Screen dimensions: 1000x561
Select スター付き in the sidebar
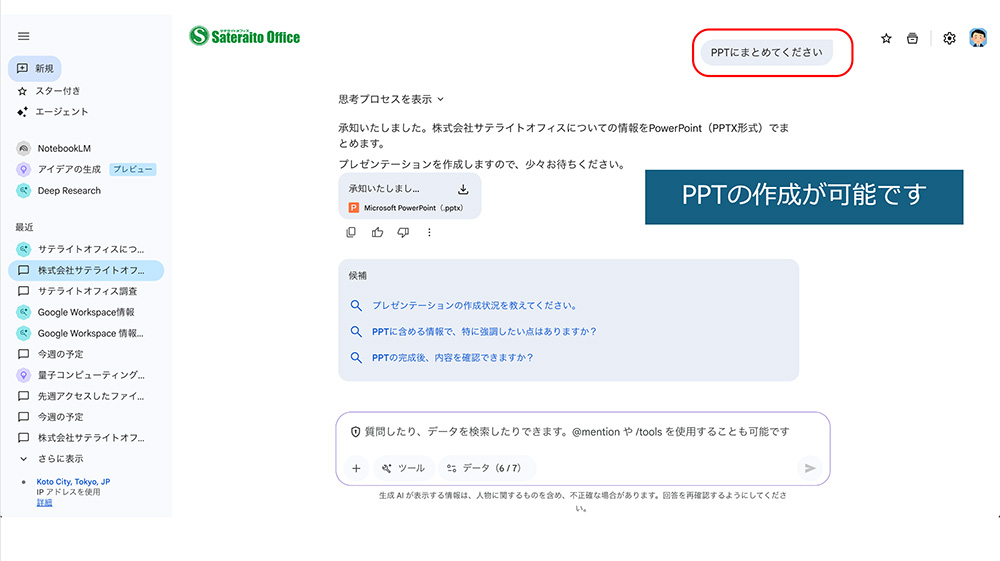pyautogui.click(x=57, y=91)
